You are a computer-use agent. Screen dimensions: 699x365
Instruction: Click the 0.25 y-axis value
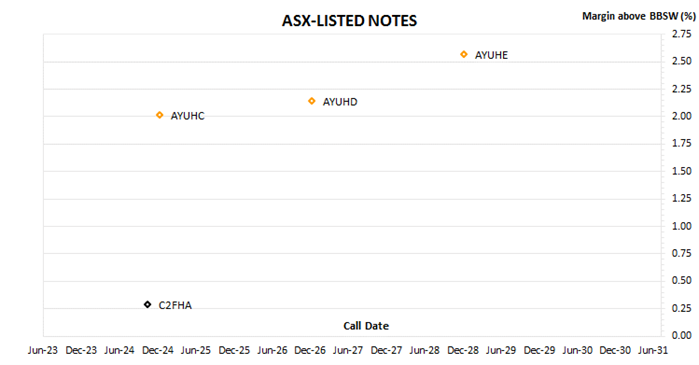[682, 308]
